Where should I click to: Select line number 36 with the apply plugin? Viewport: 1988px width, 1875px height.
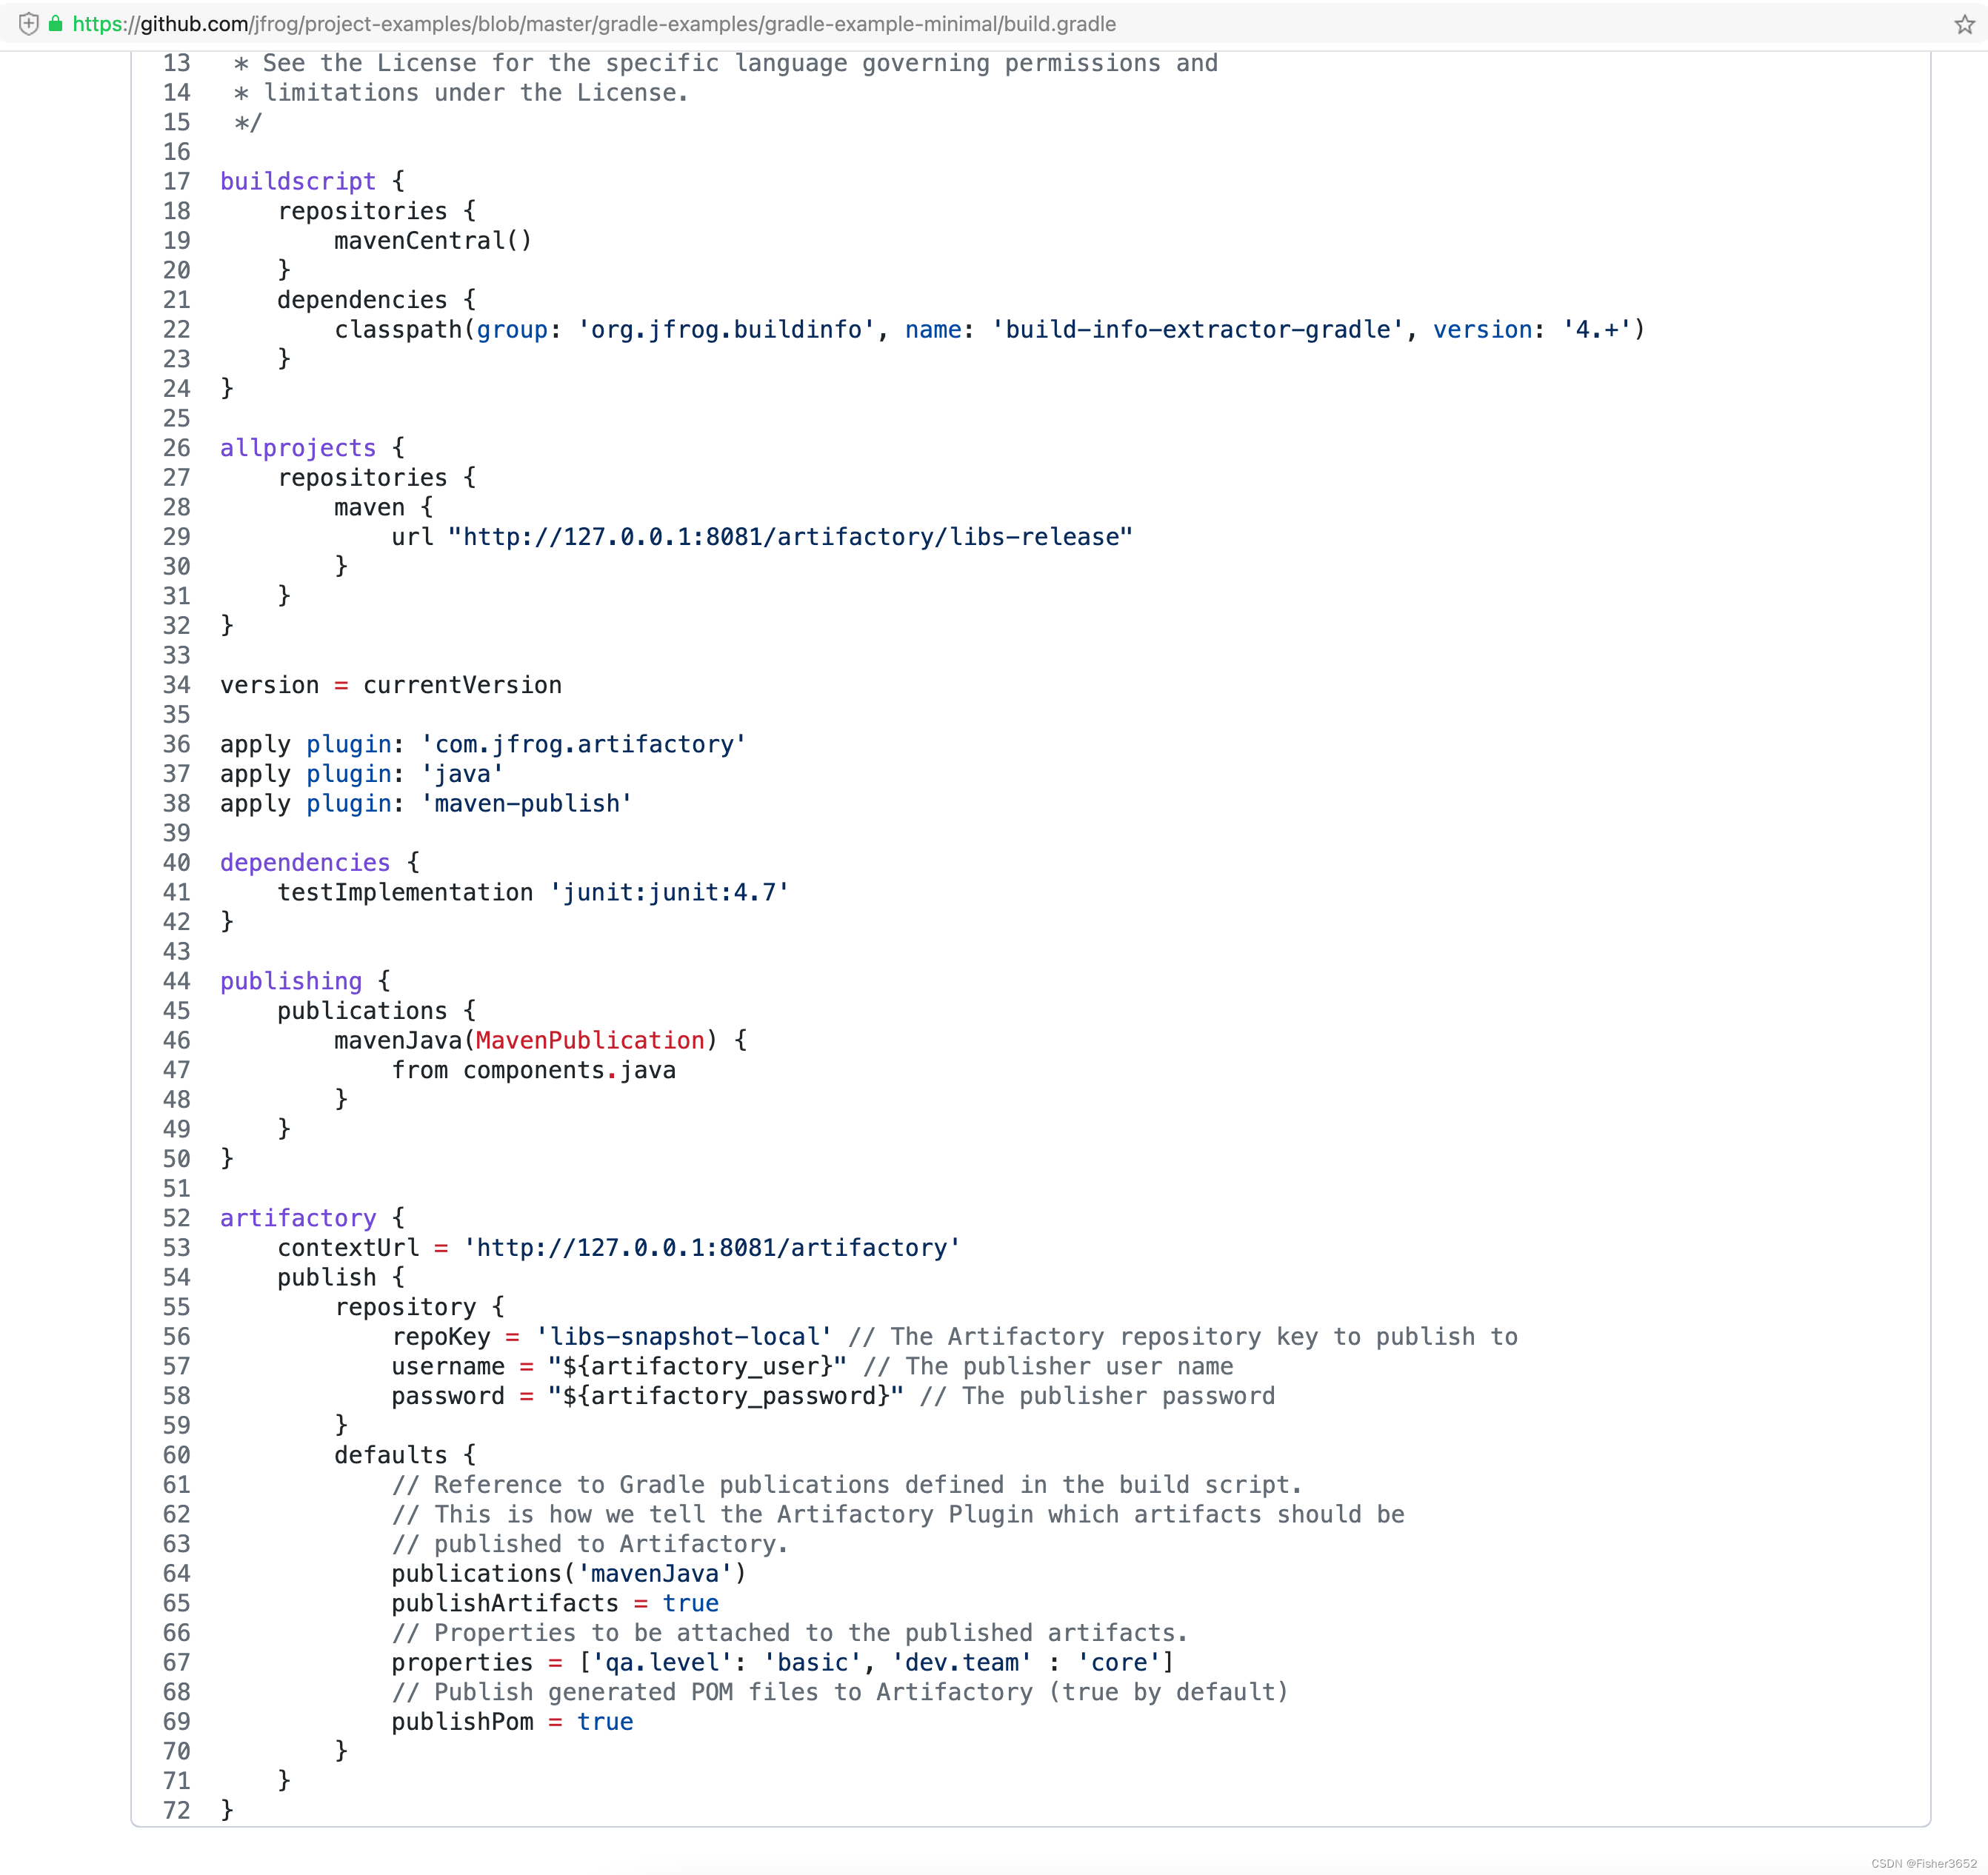pyautogui.click(x=176, y=744)
